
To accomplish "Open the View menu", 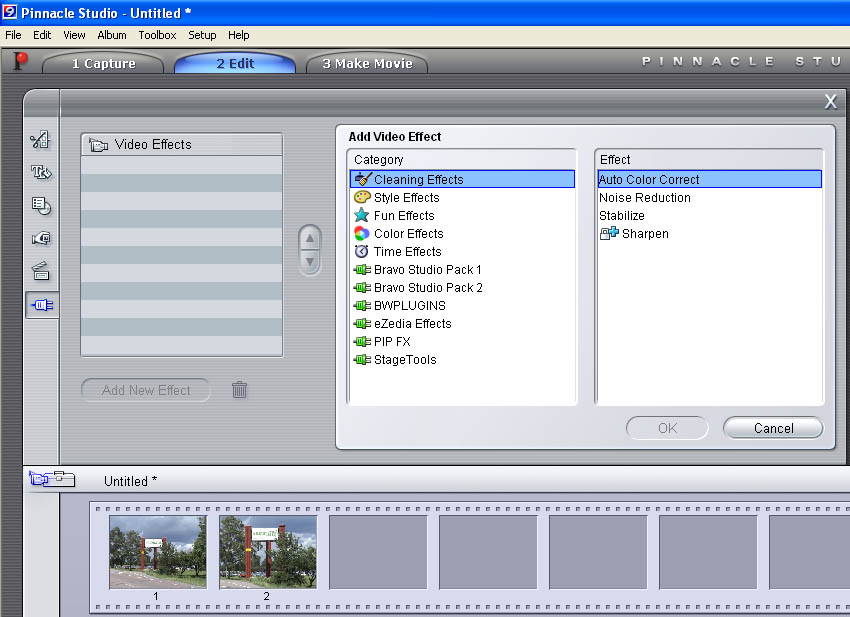I will point(74,35).
